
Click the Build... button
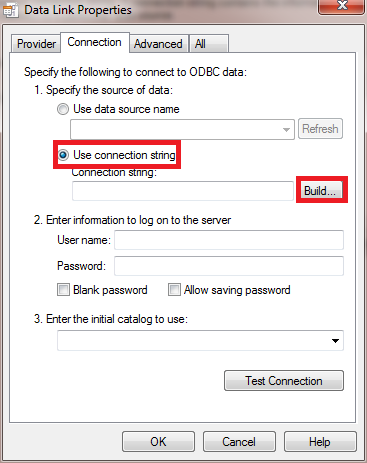[320, 191]
